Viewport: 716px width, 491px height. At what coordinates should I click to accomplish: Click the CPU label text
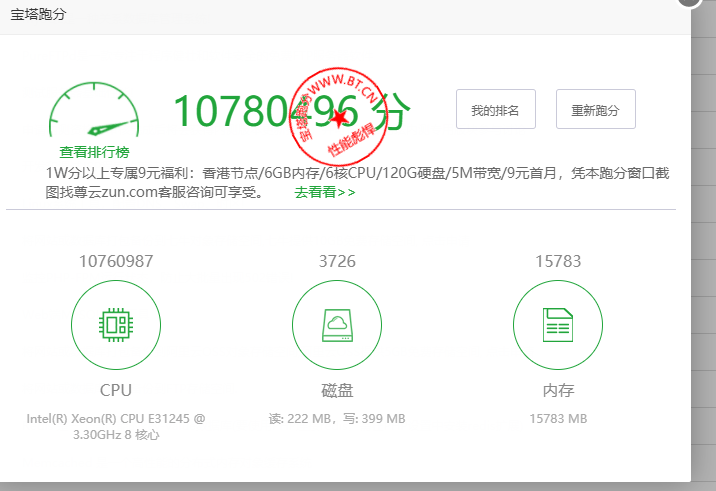pyautogui.click(x=116, y=391)
